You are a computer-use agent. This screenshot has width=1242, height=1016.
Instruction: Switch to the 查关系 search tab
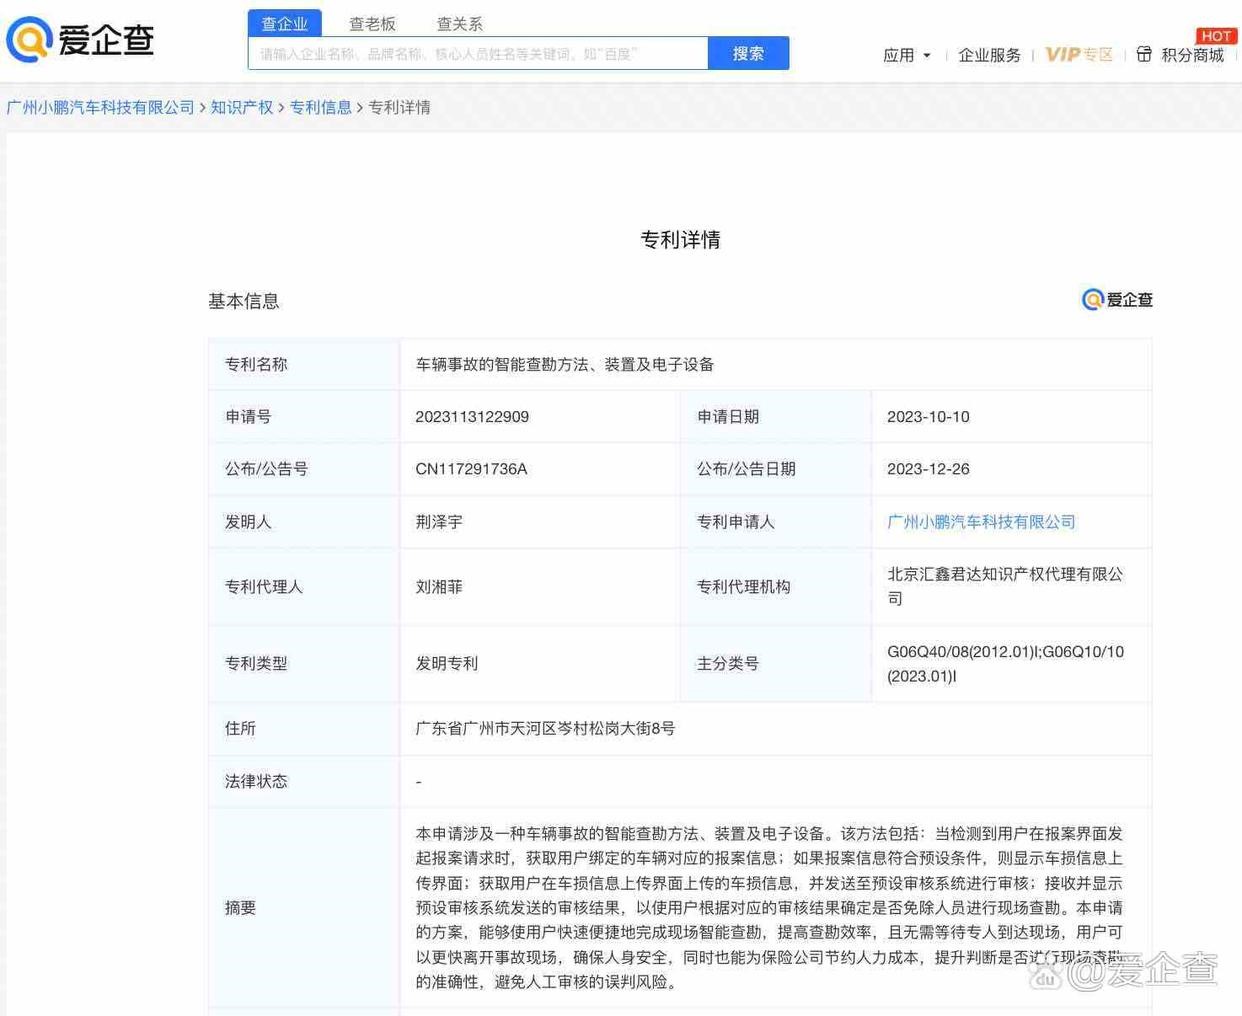(460, 24)
